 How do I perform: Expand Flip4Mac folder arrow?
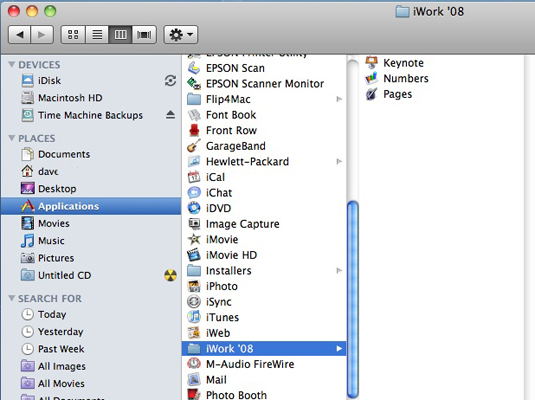[339, 99]
